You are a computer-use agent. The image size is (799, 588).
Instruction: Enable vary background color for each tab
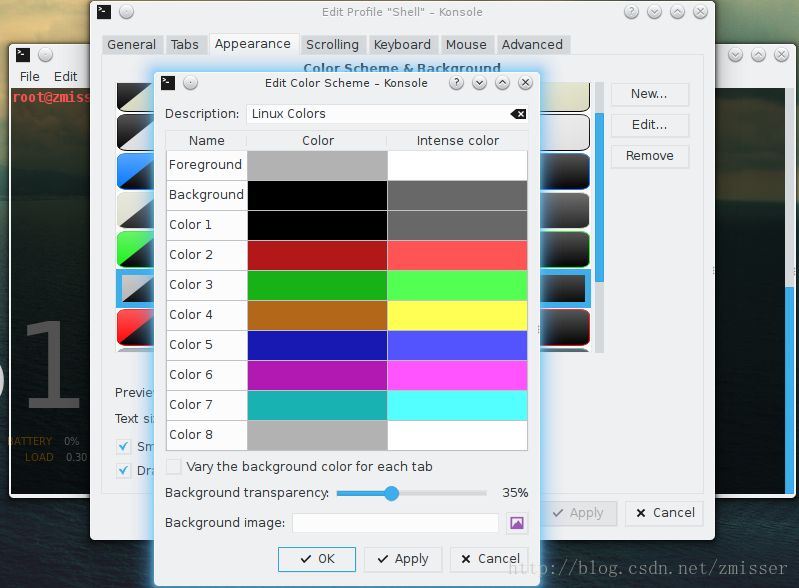pyautogui.click(x=174, y=466)
